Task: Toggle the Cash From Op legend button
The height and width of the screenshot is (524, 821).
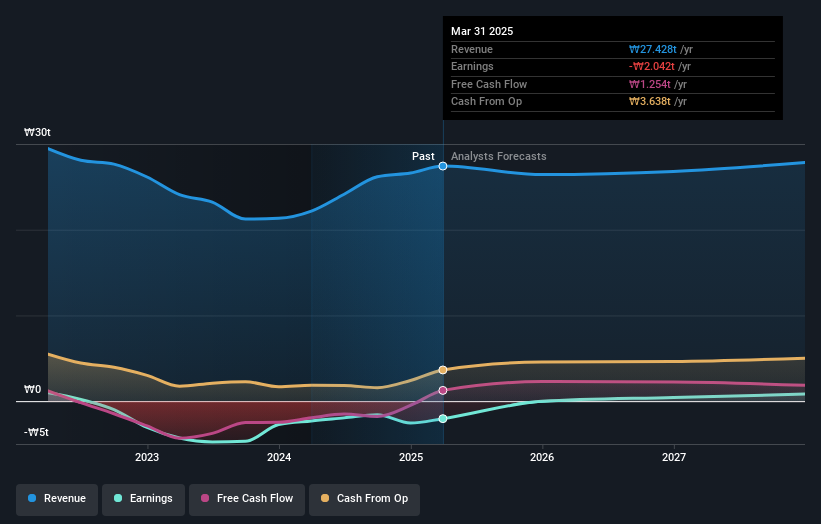Action: (x=364, y=499)
